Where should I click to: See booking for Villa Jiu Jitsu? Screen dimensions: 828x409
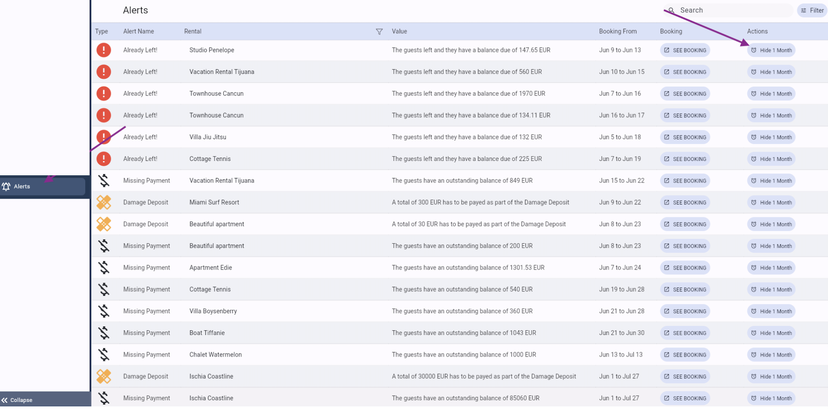[685, 137]
